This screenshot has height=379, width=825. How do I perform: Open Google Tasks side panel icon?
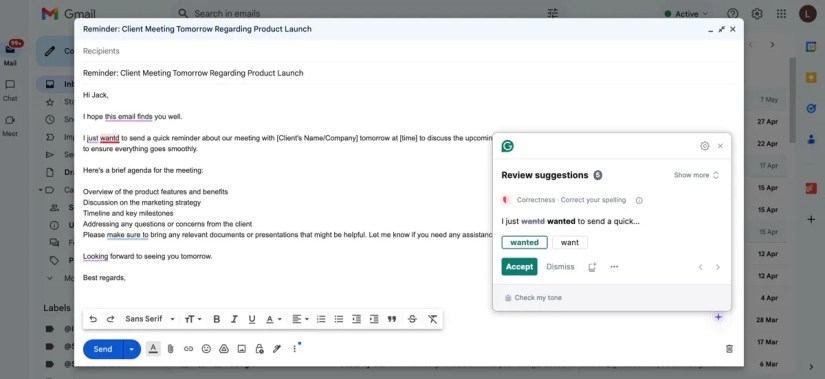click(811, 108)
